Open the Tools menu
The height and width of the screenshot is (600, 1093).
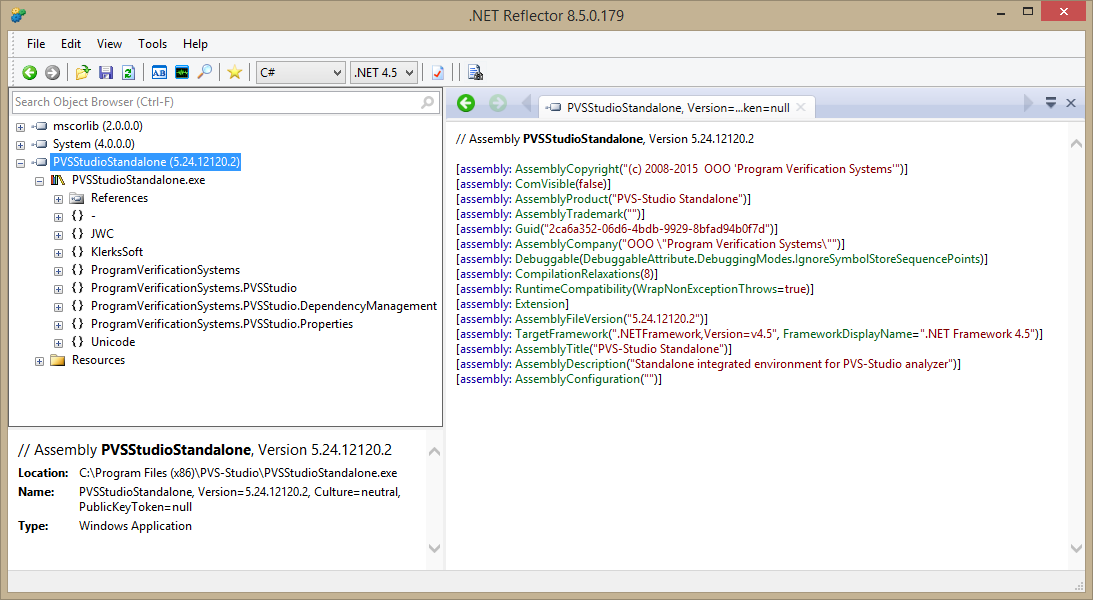pos(153,44)
